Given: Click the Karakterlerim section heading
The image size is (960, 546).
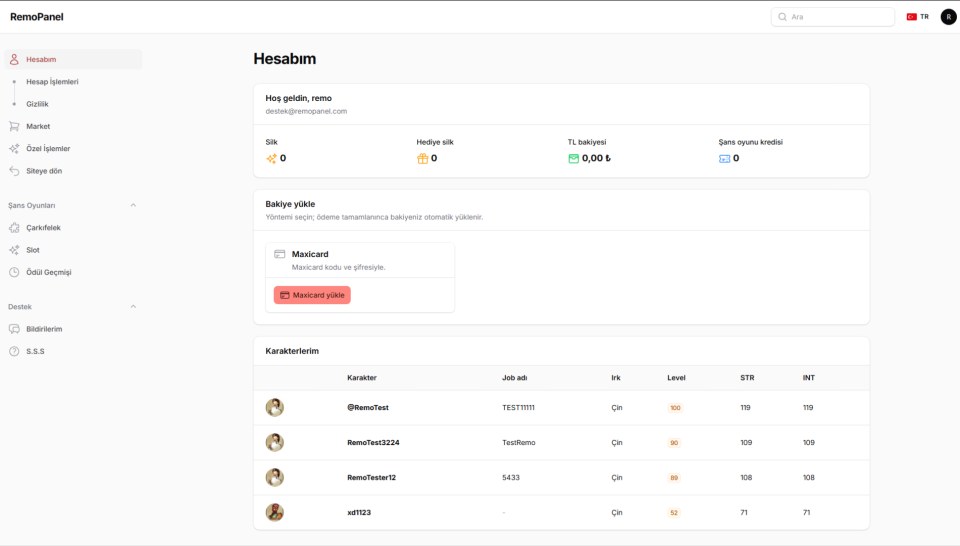Looking at the screenshot, I should 292,351.
